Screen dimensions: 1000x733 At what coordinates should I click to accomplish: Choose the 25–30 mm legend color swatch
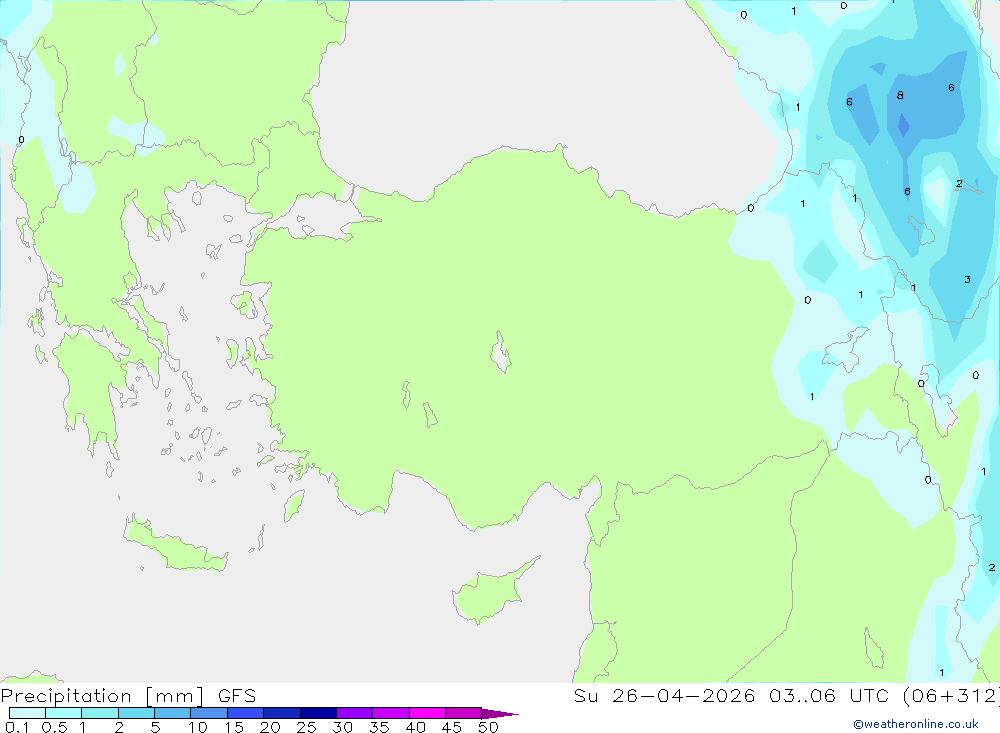click(318, 713)
